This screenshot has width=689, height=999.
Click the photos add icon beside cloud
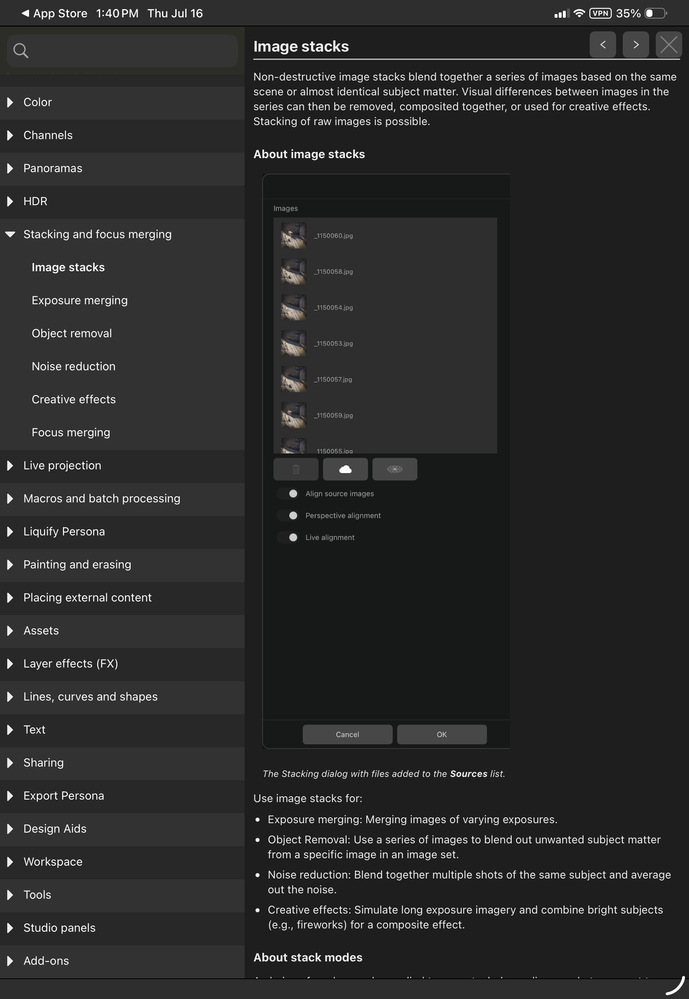click(395, 469)
